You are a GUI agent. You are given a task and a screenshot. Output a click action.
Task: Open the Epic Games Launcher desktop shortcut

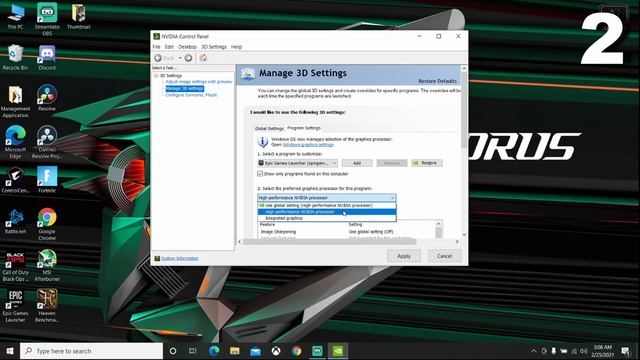[x=16, y=306]
